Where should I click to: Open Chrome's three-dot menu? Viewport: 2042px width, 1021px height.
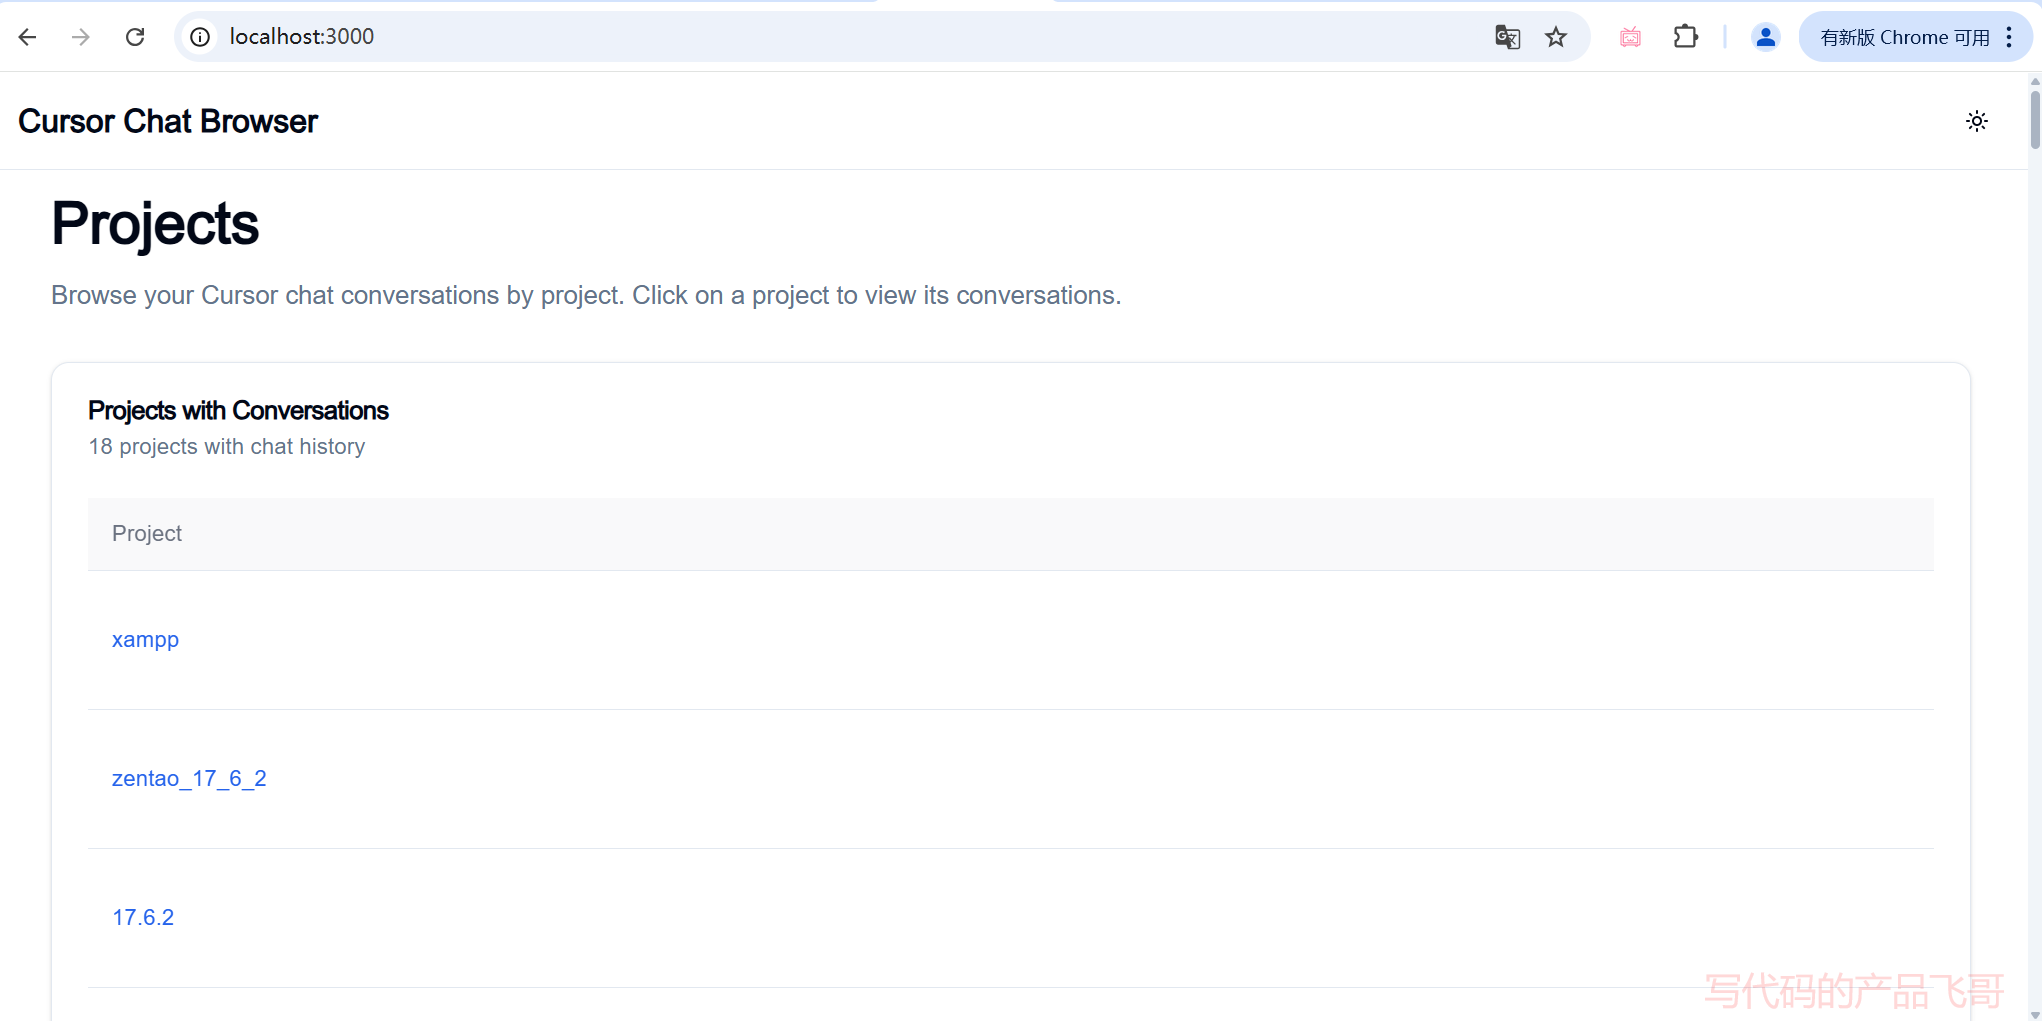[2009, 37]
